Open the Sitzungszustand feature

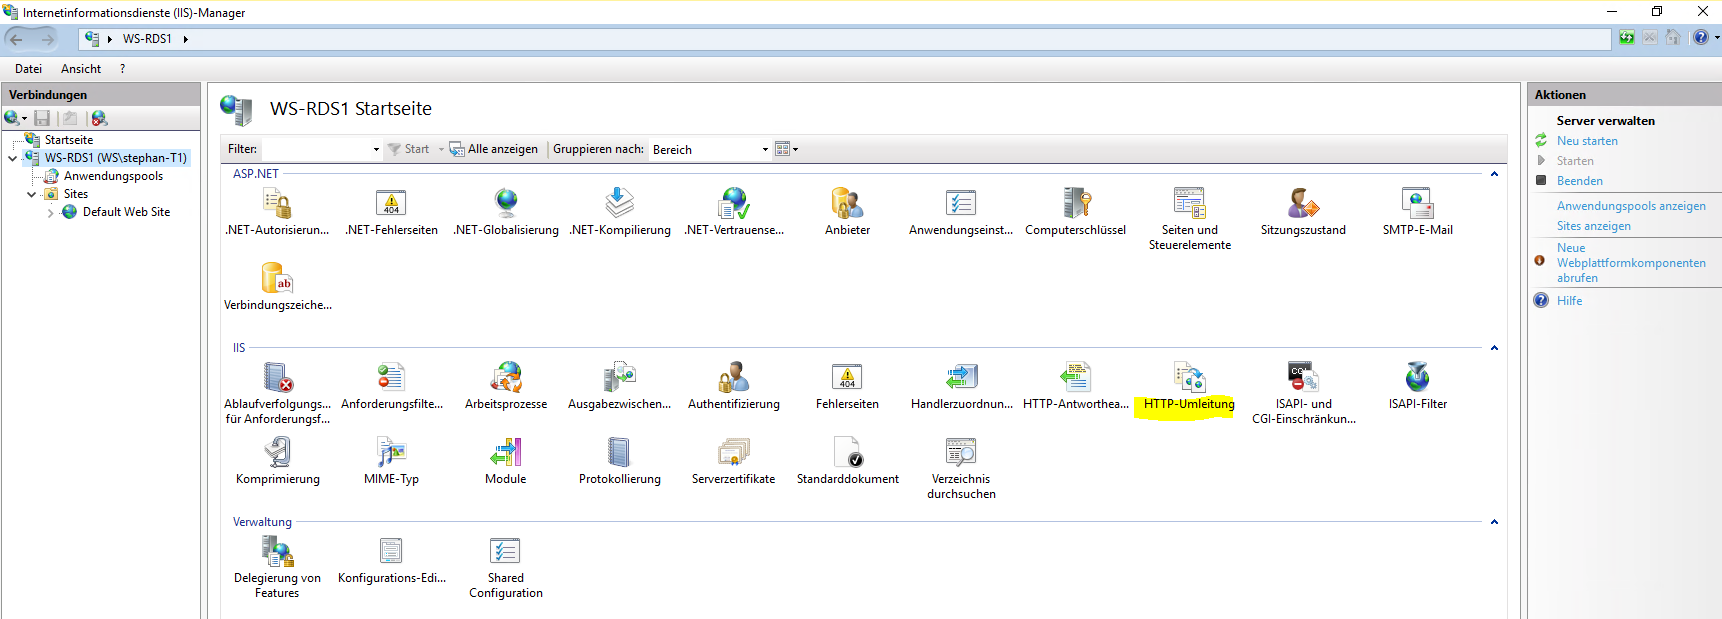(1303, 212)
